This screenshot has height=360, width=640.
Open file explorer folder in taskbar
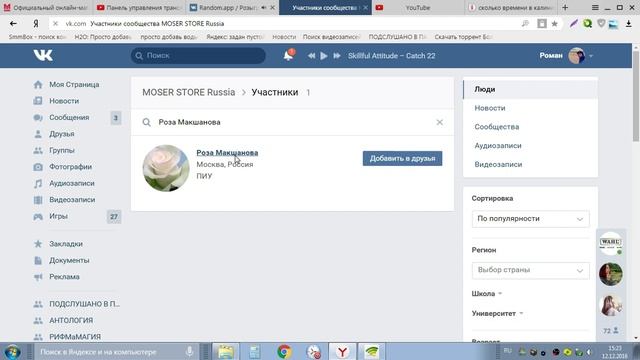click(x=225, y=351)
